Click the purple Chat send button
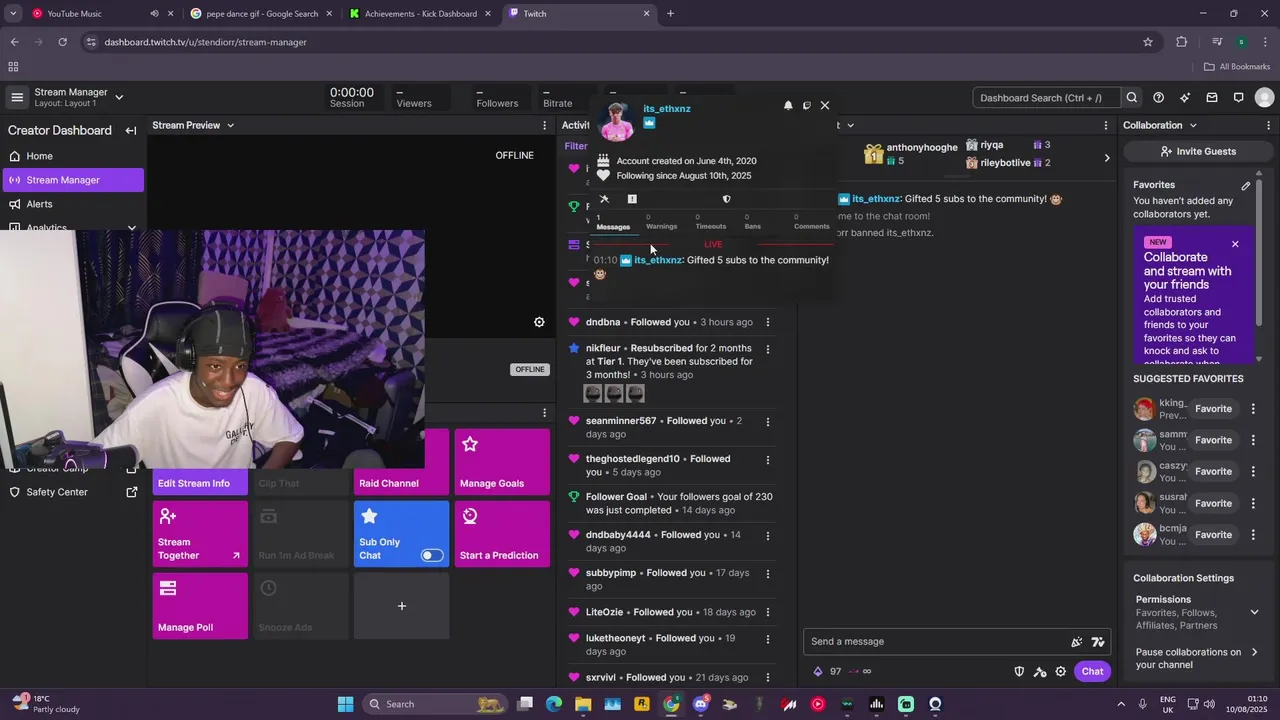 pyautogui.click(x=1092, y=672)
